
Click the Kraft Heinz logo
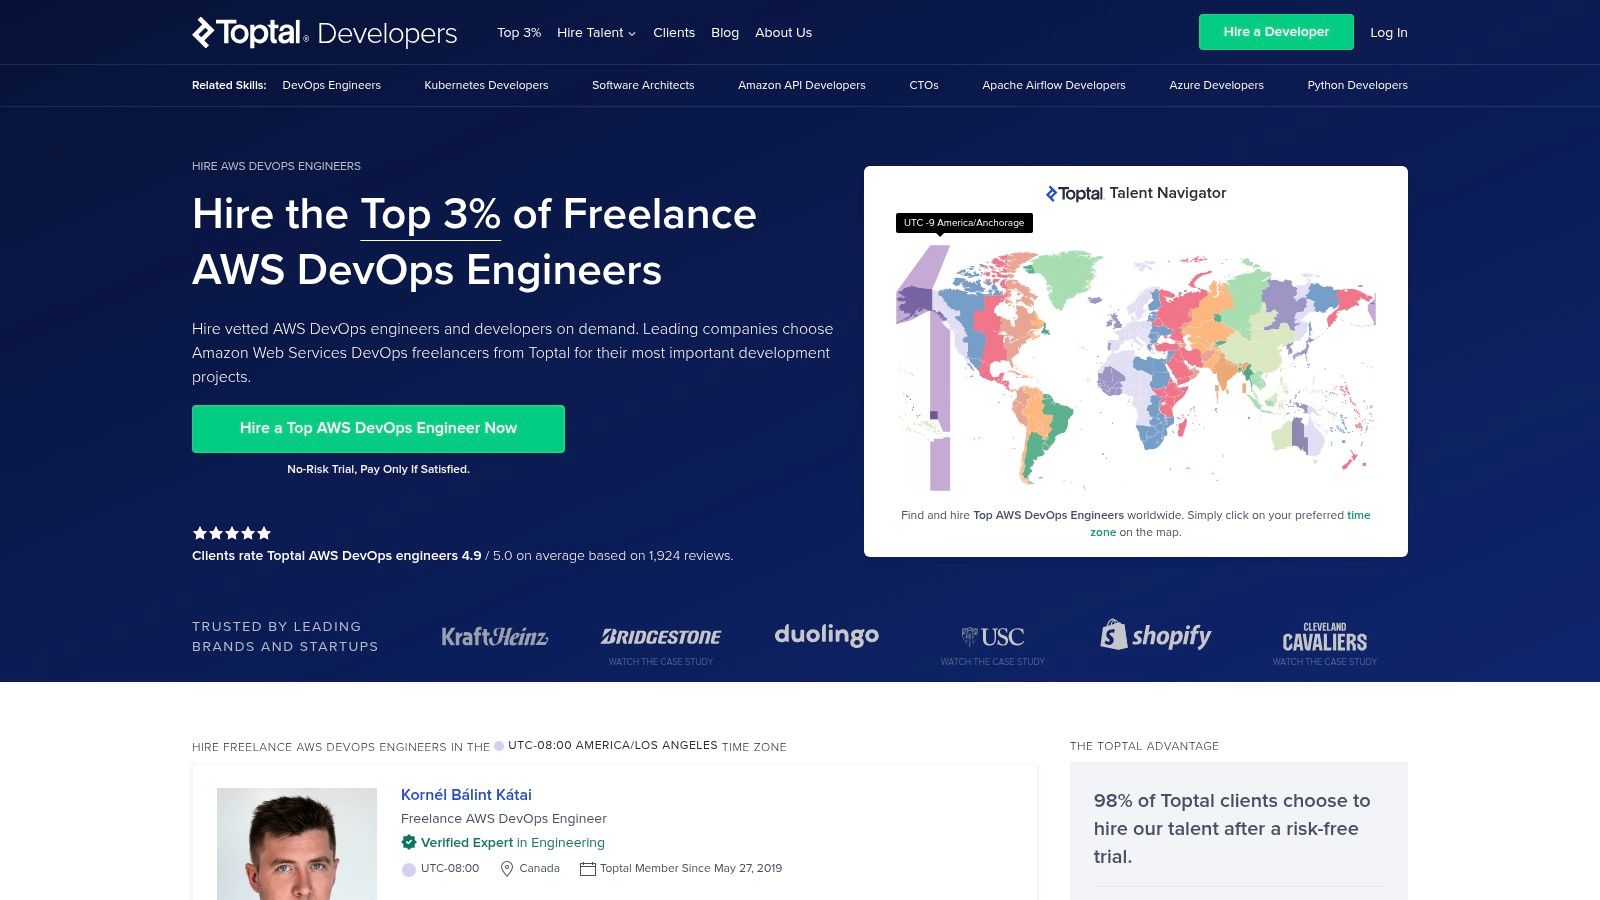click(x=494, y=637)
